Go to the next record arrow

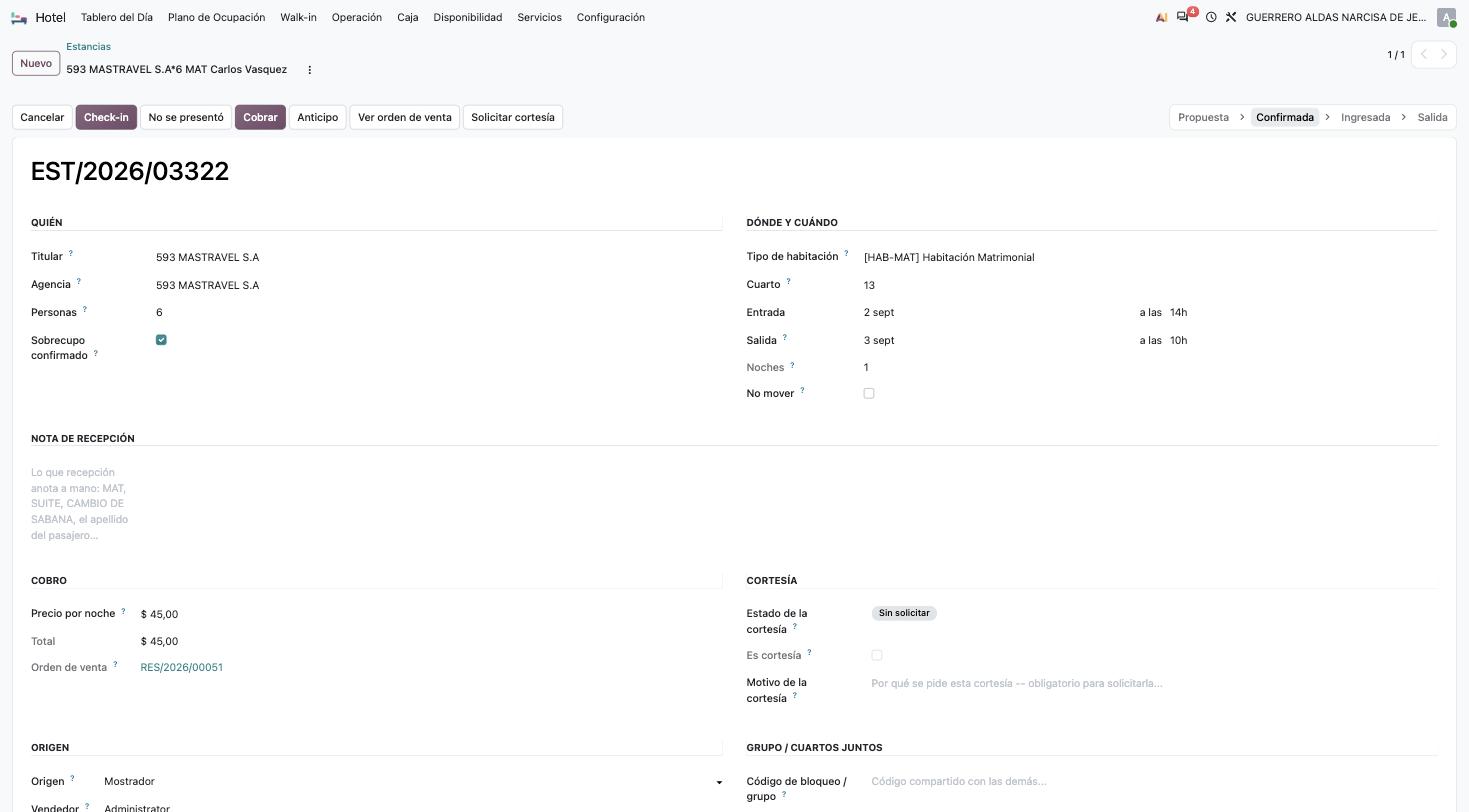pyautogui.click(x=1444, y=54)
